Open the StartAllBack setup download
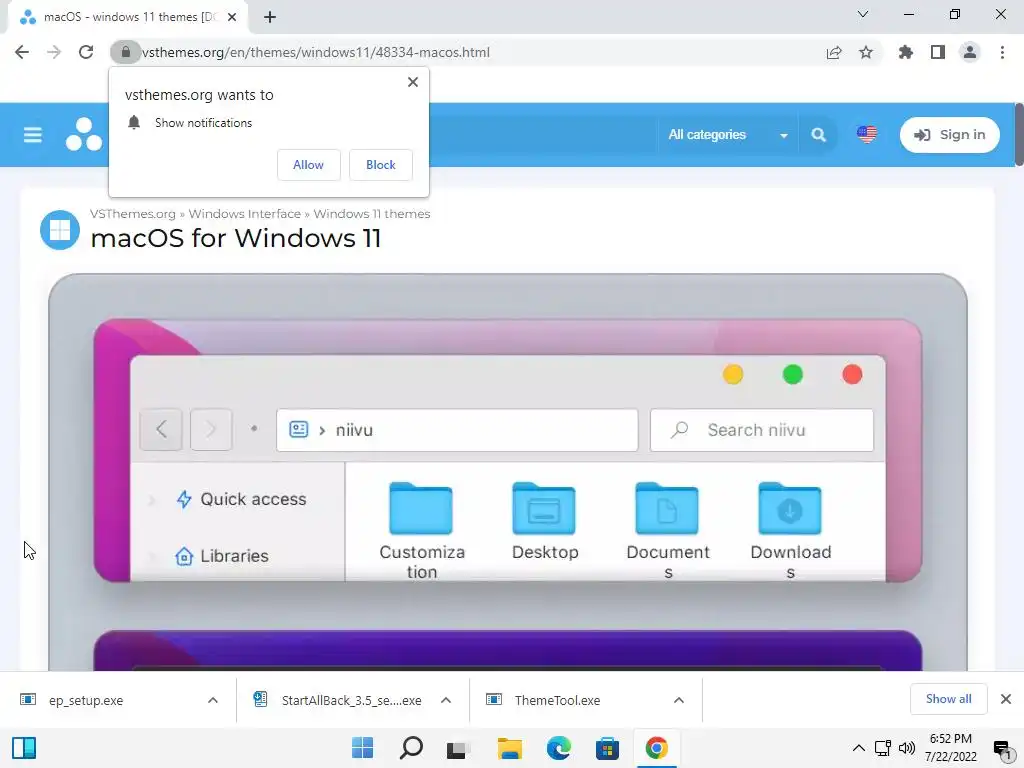The image size is (1024, 768). tap(338, 700)
